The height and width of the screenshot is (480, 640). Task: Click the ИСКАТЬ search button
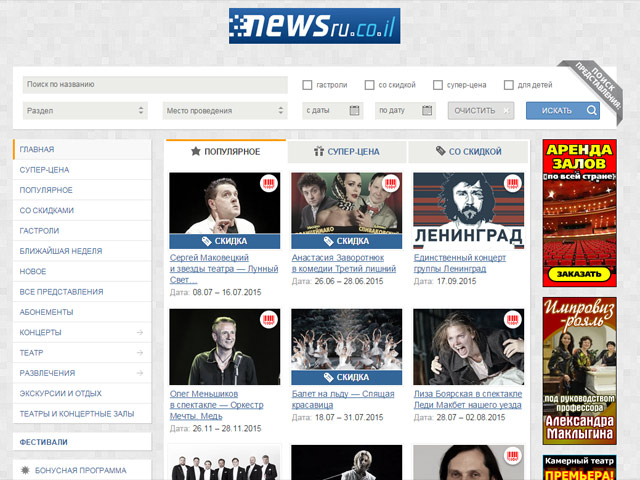[563, 111]
